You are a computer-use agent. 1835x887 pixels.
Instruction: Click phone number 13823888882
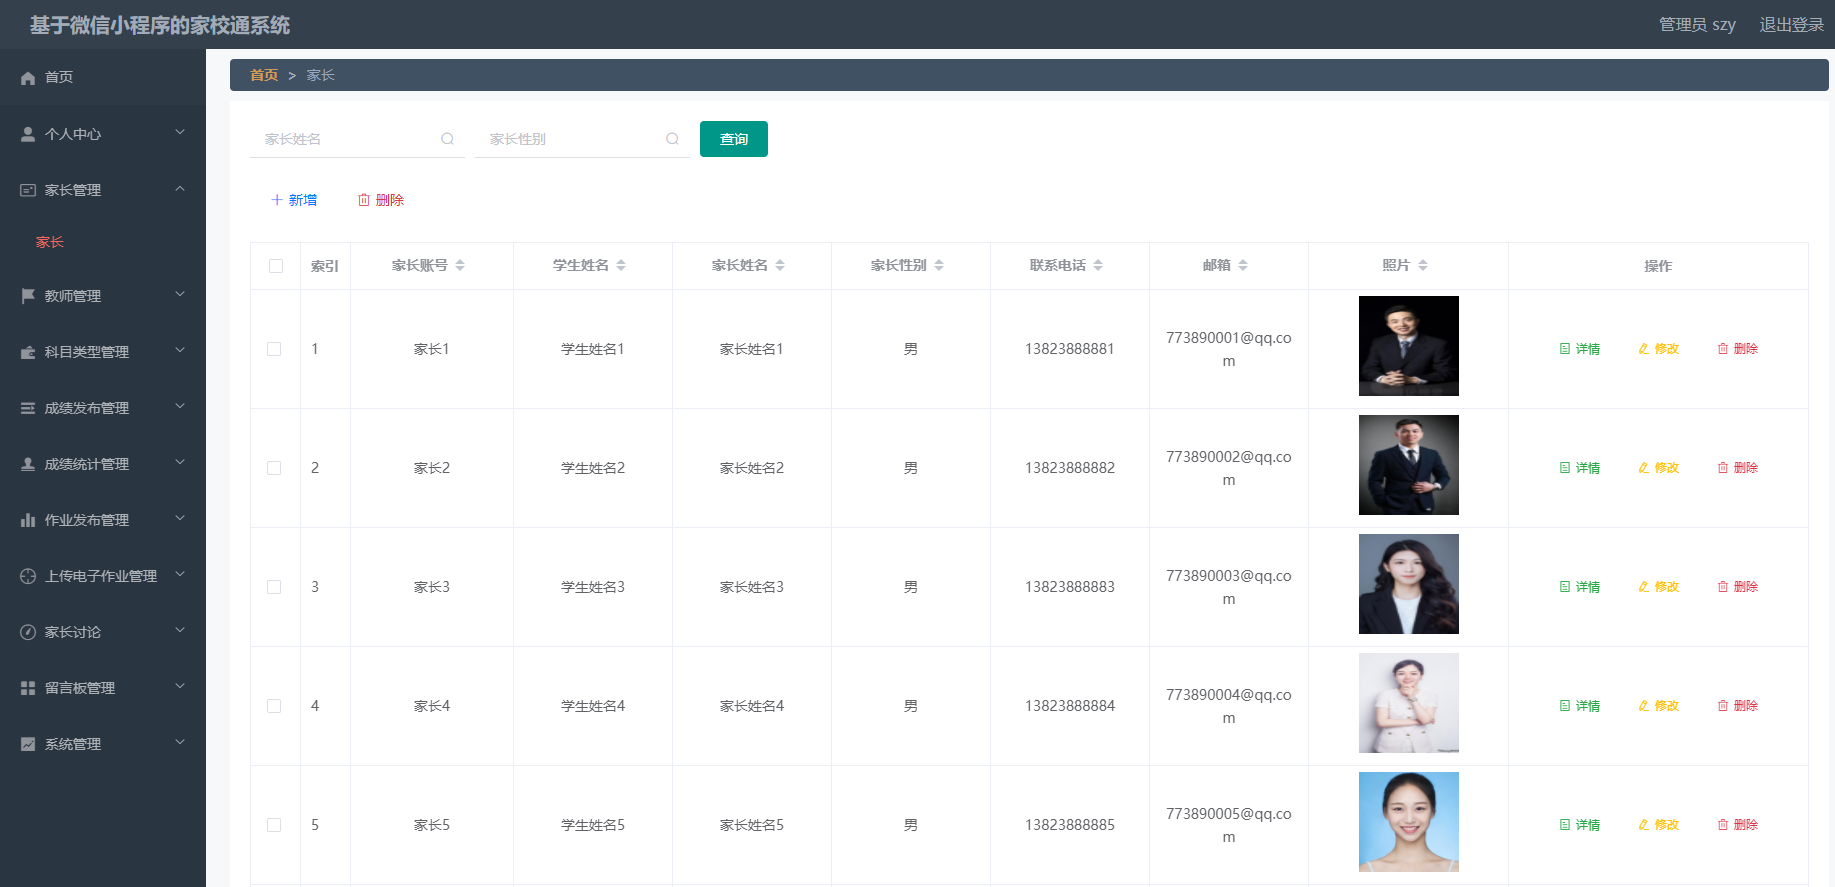(1070, 468)
